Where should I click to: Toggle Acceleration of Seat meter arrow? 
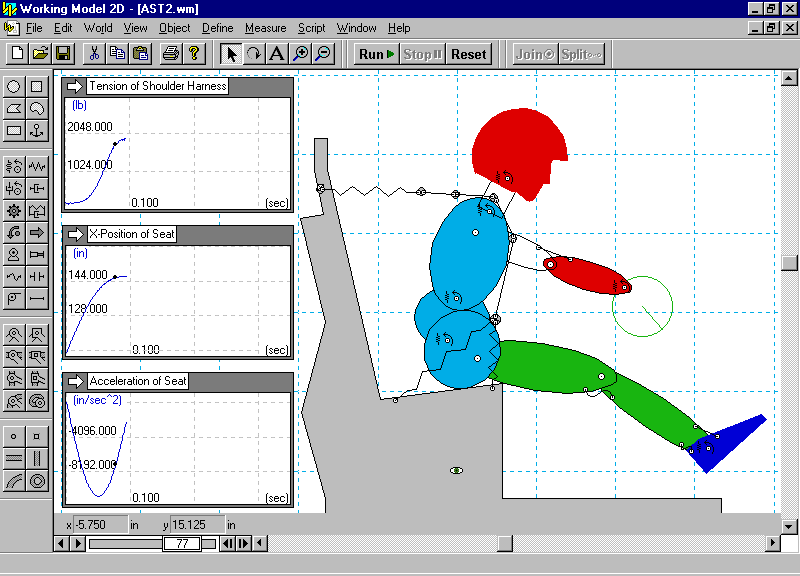click(x=76, y=381)
